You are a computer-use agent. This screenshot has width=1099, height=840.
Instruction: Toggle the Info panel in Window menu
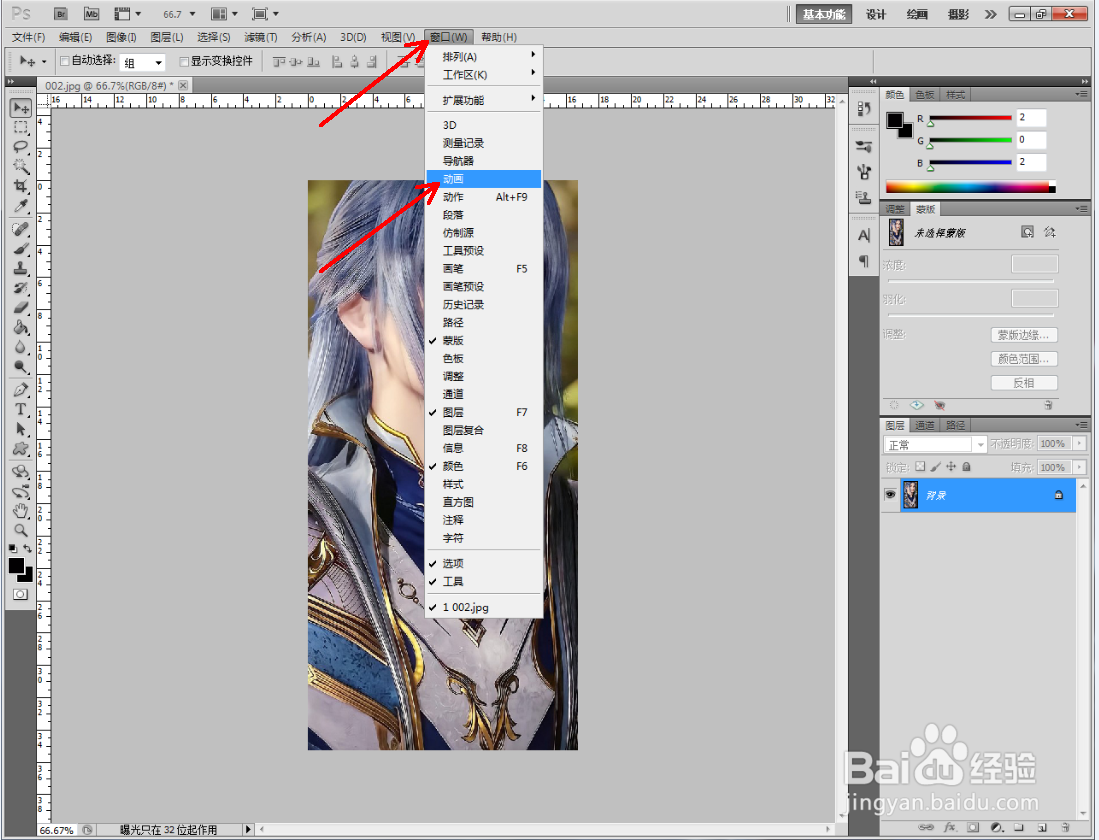[484, 448]
